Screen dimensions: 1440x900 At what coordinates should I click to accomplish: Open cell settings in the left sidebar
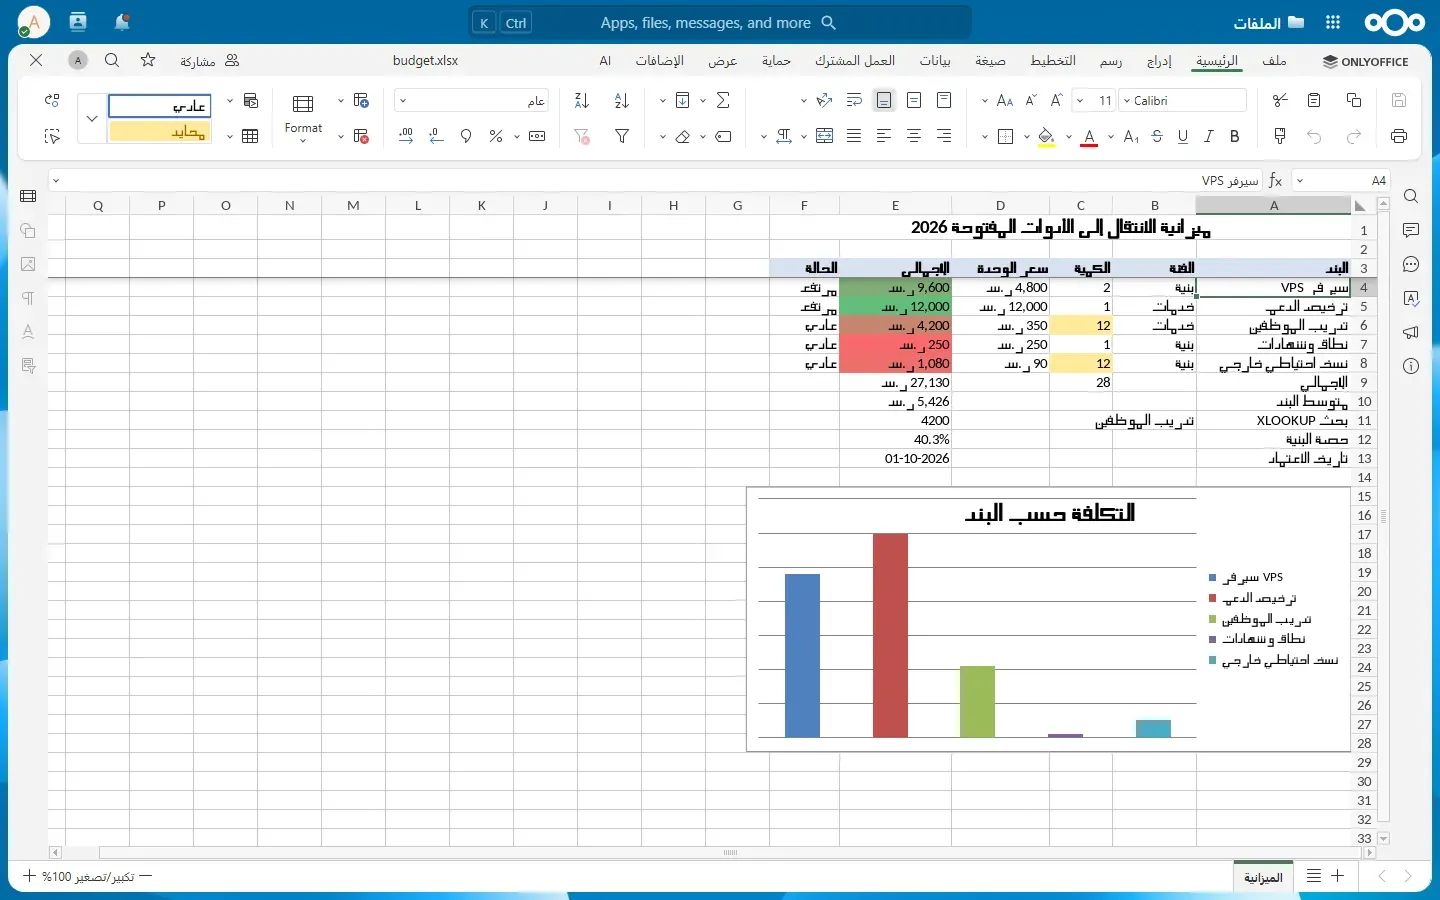pos(28,197)
